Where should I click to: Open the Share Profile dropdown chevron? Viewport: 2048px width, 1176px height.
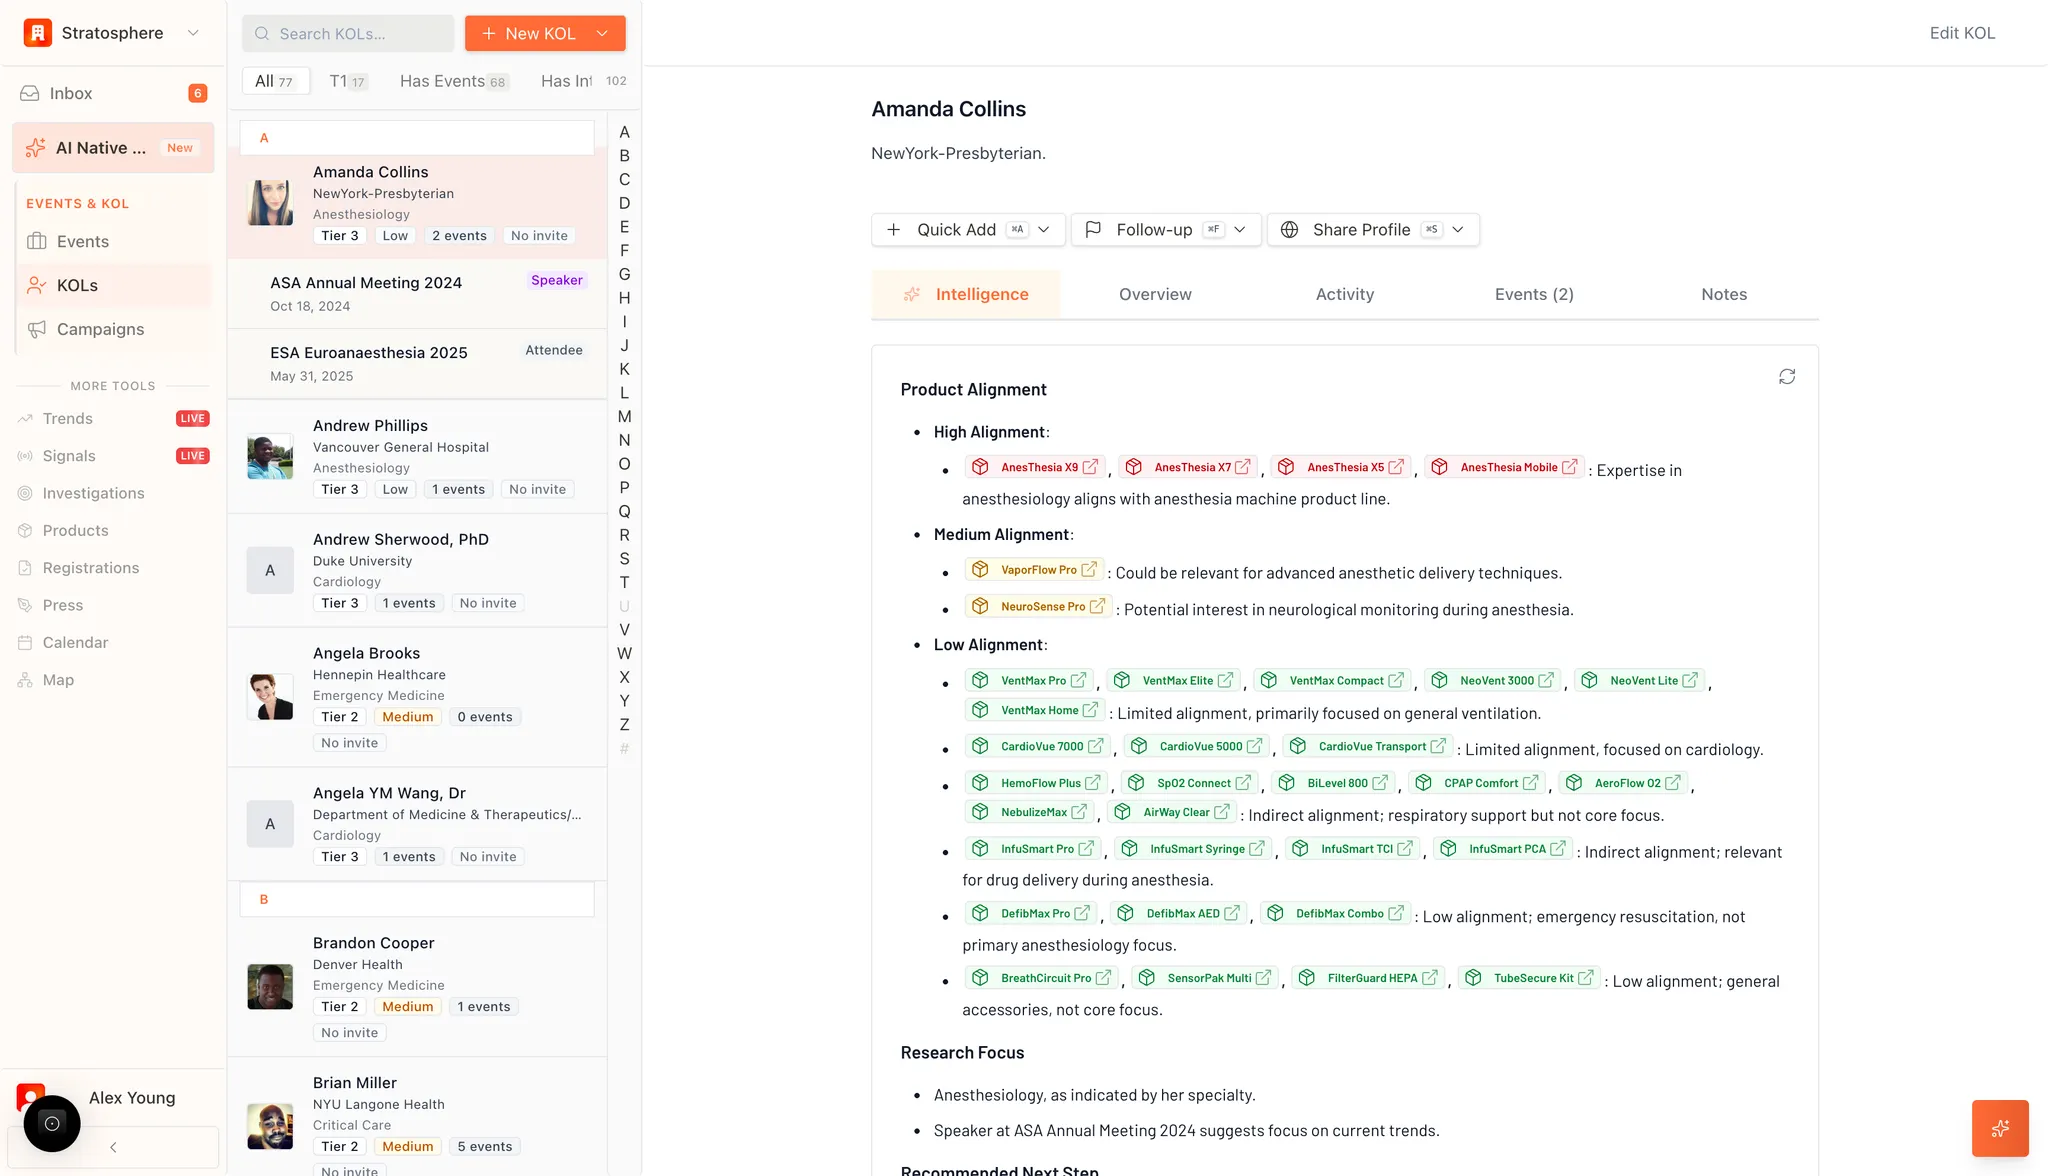pos(1458,229)
